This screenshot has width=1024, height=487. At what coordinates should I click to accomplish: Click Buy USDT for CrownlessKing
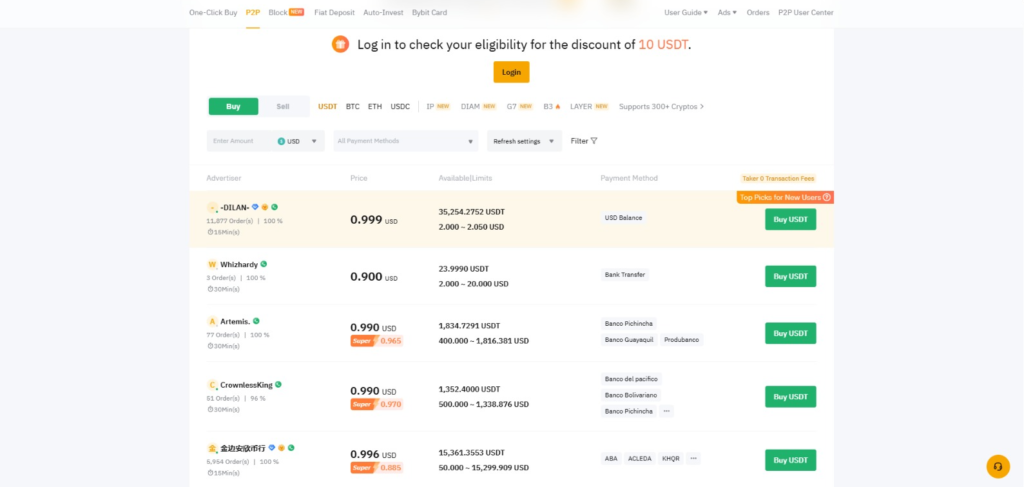coord(790,396)
